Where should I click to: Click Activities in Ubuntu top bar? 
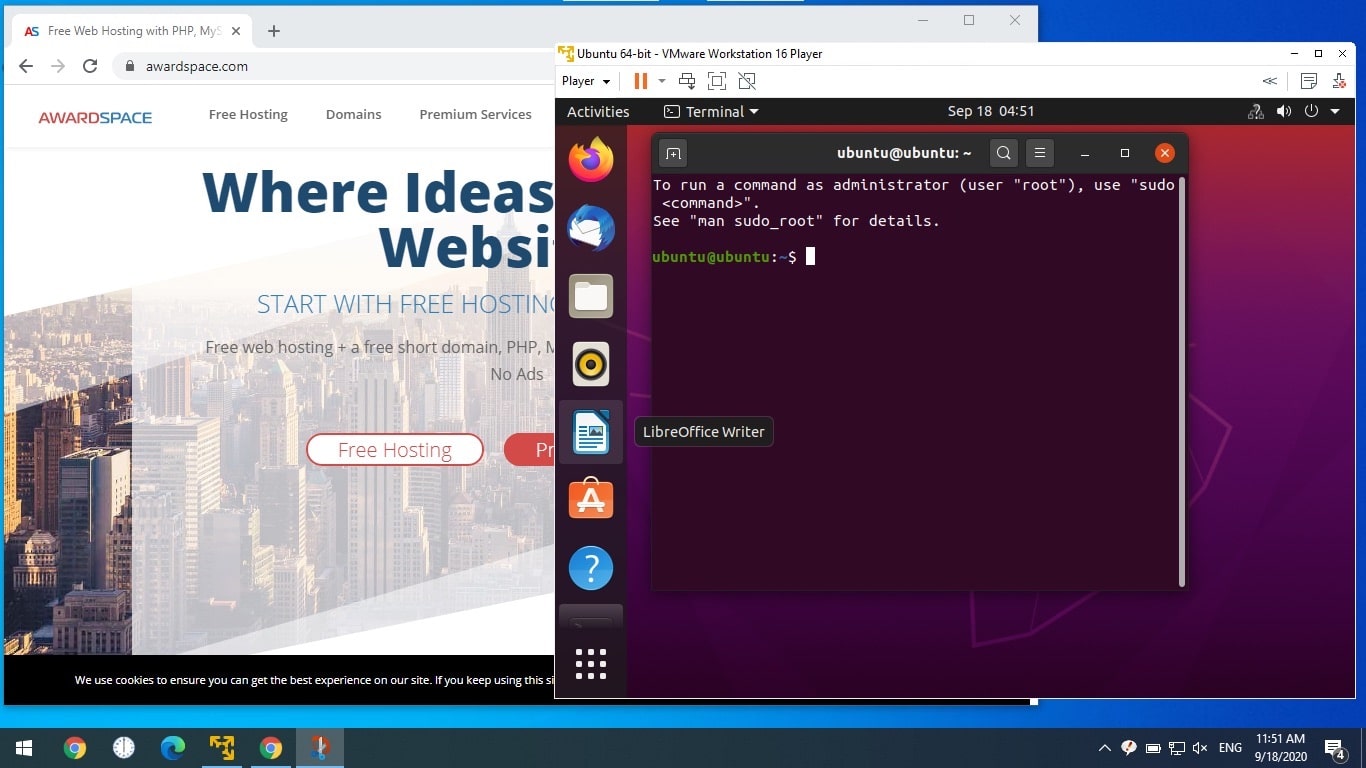point(598,112)
